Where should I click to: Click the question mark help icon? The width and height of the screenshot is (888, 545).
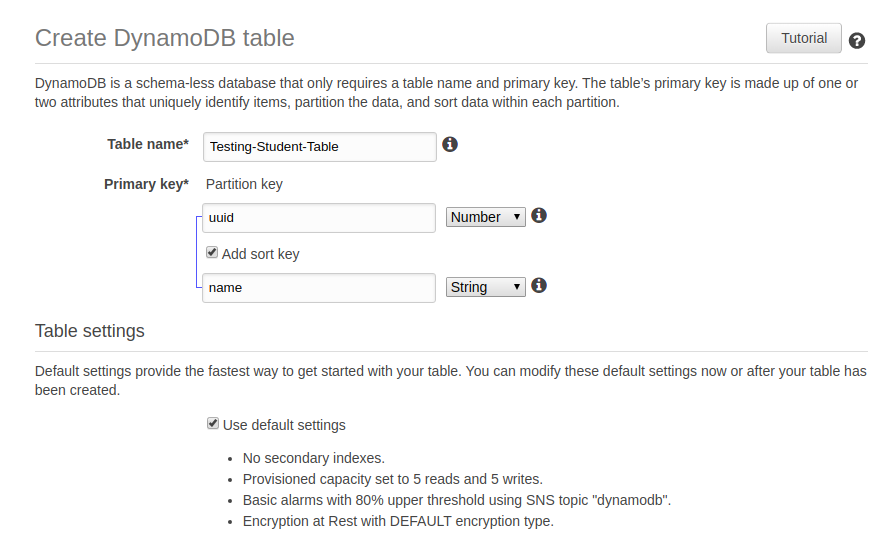[x=856, y=41]
